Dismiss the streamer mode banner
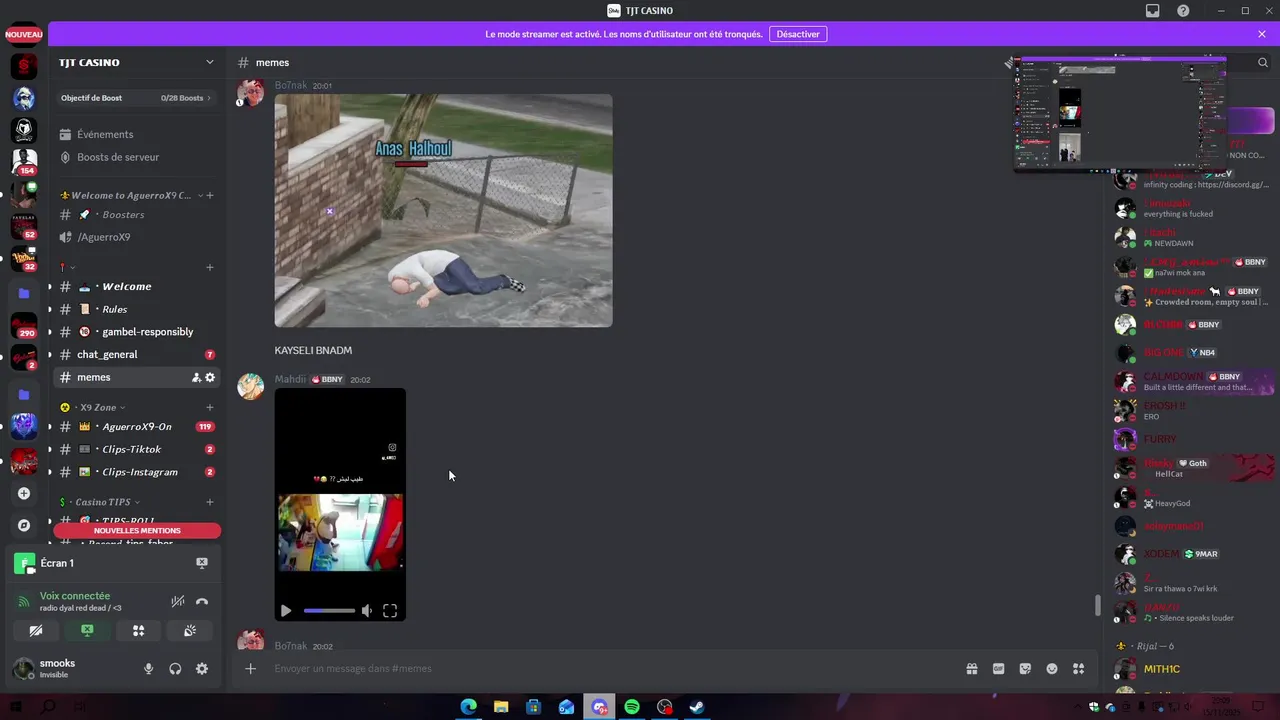This screenshot has width=1280, height=720. (1262, 34)
